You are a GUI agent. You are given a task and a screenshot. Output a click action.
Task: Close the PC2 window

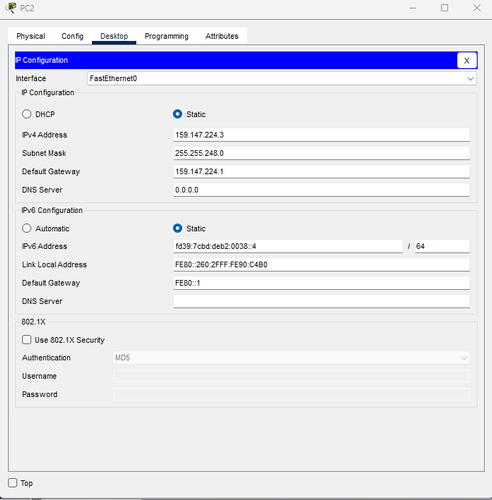(x=477, y=8)
